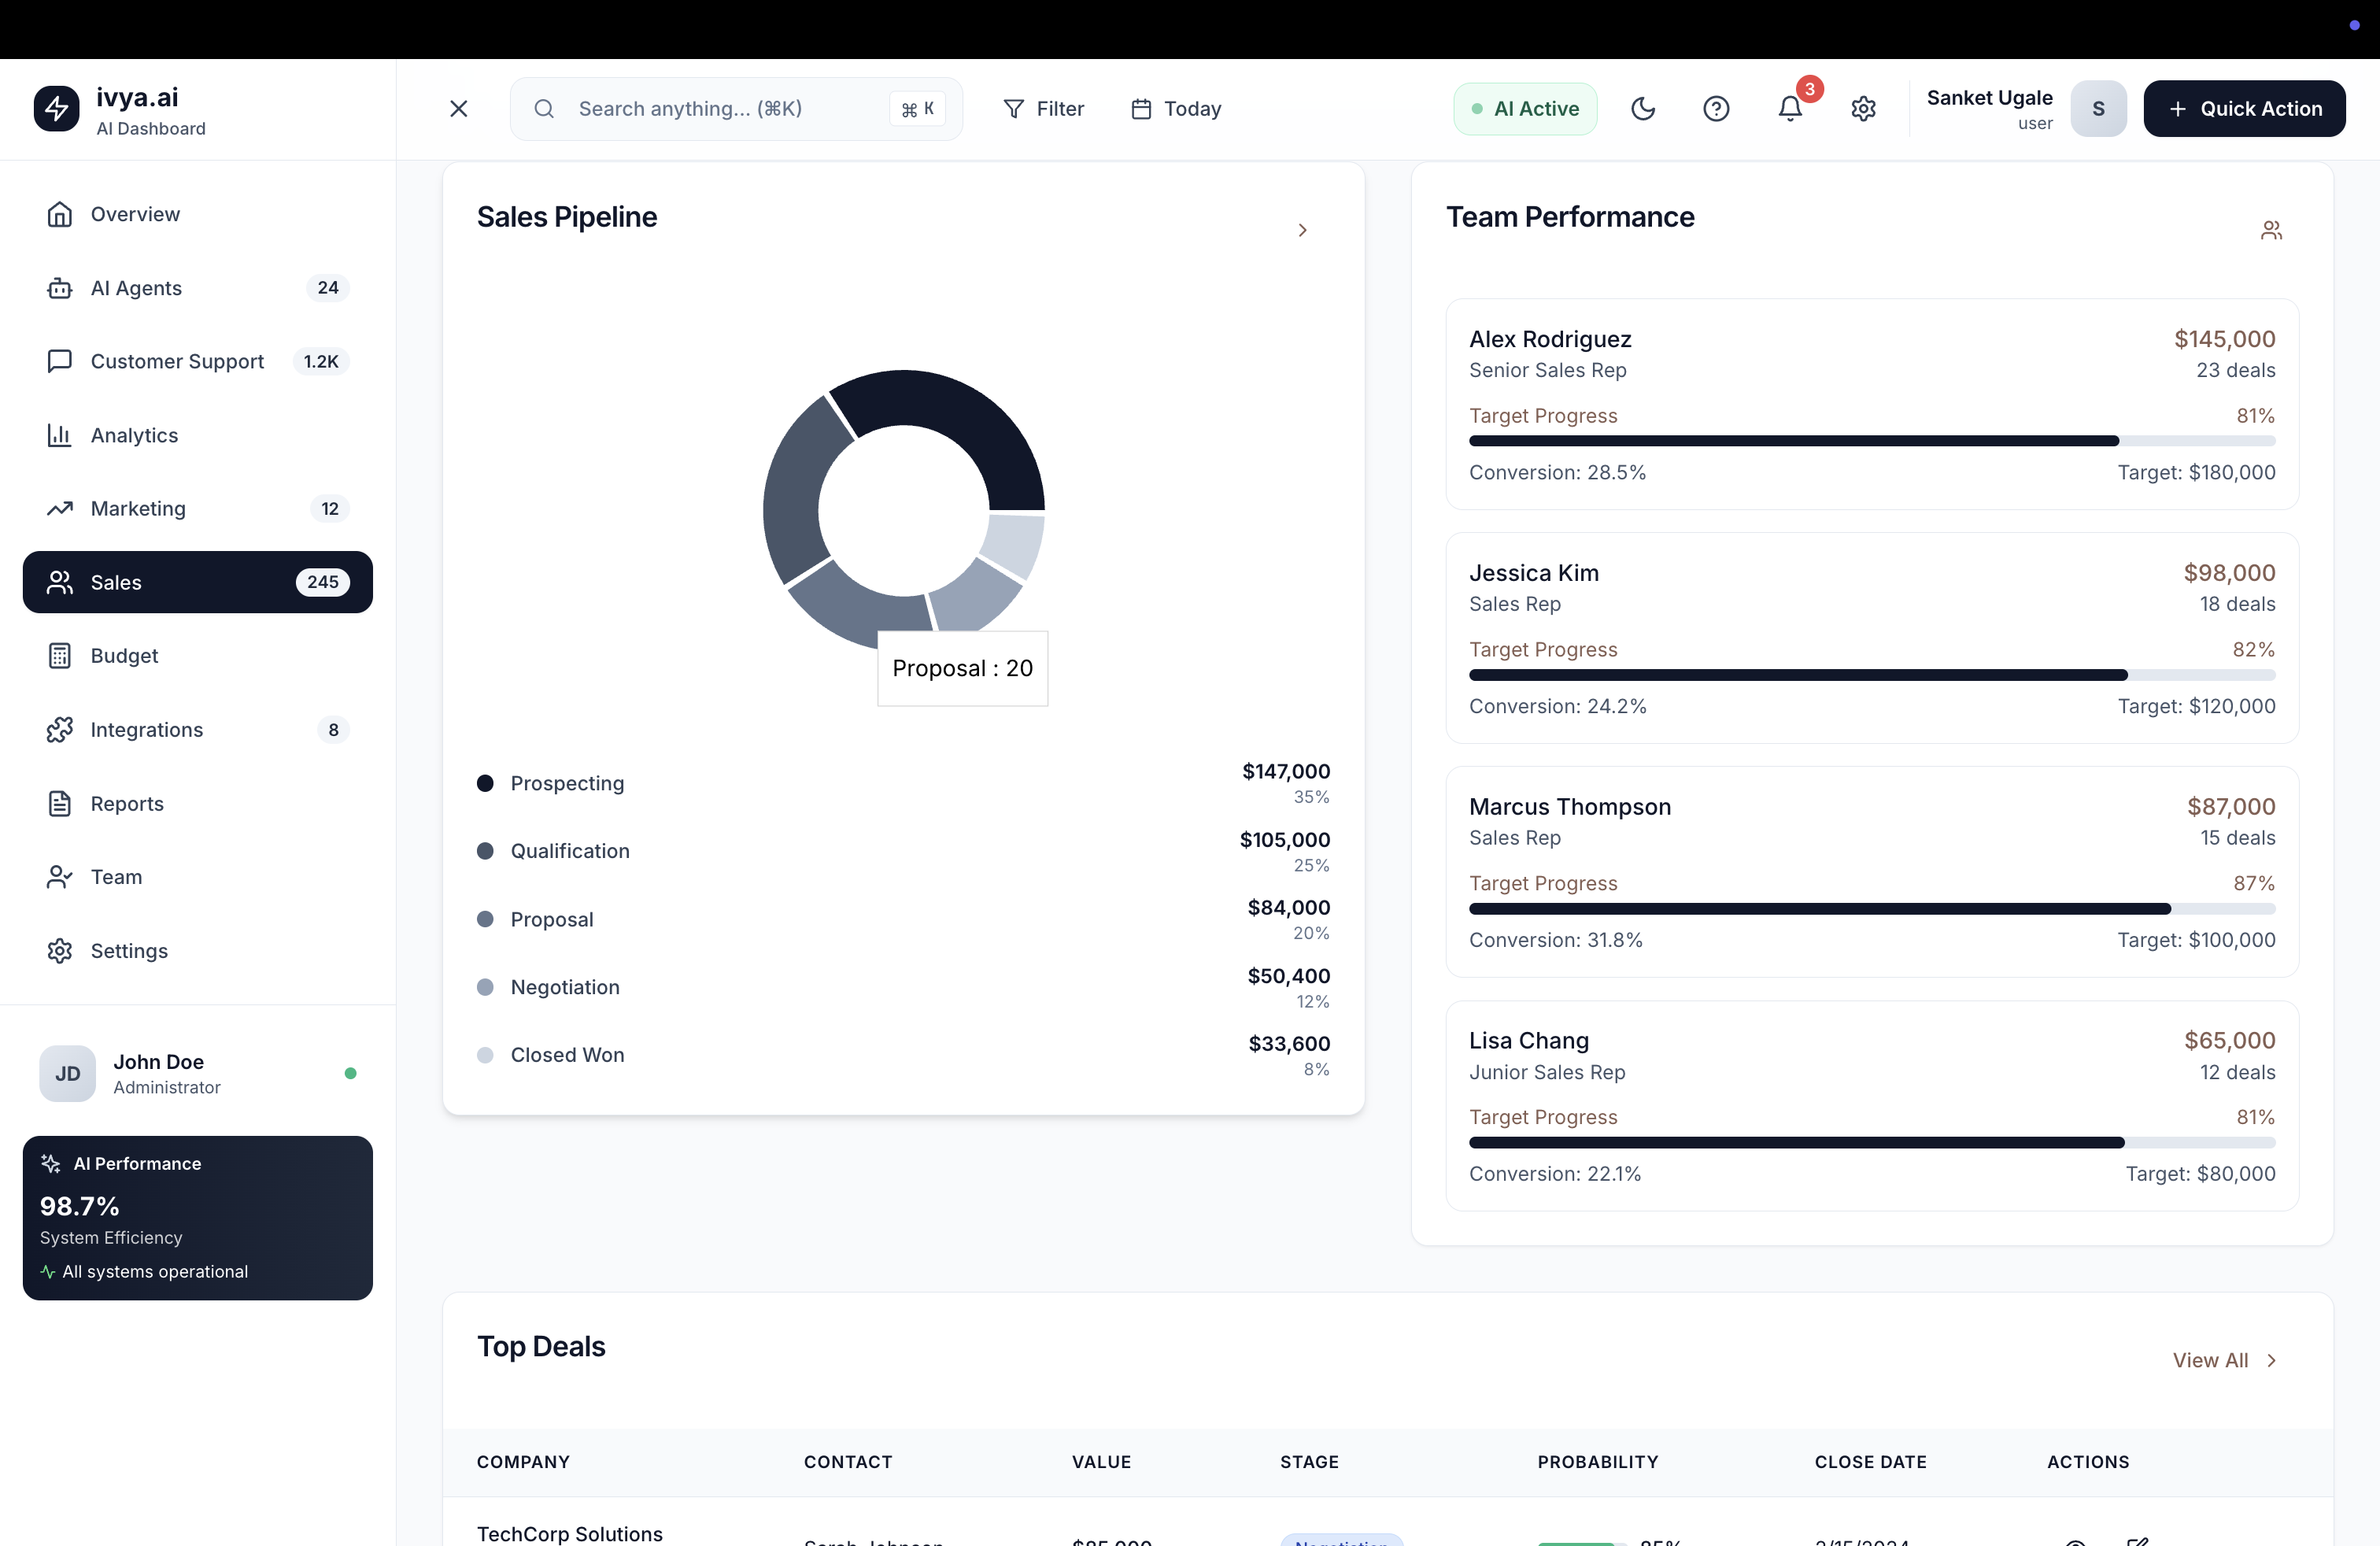This screenshot has height=1546, width=2380.
Task: Open notifications bell with 3 badge
Action: point(1790,108)
